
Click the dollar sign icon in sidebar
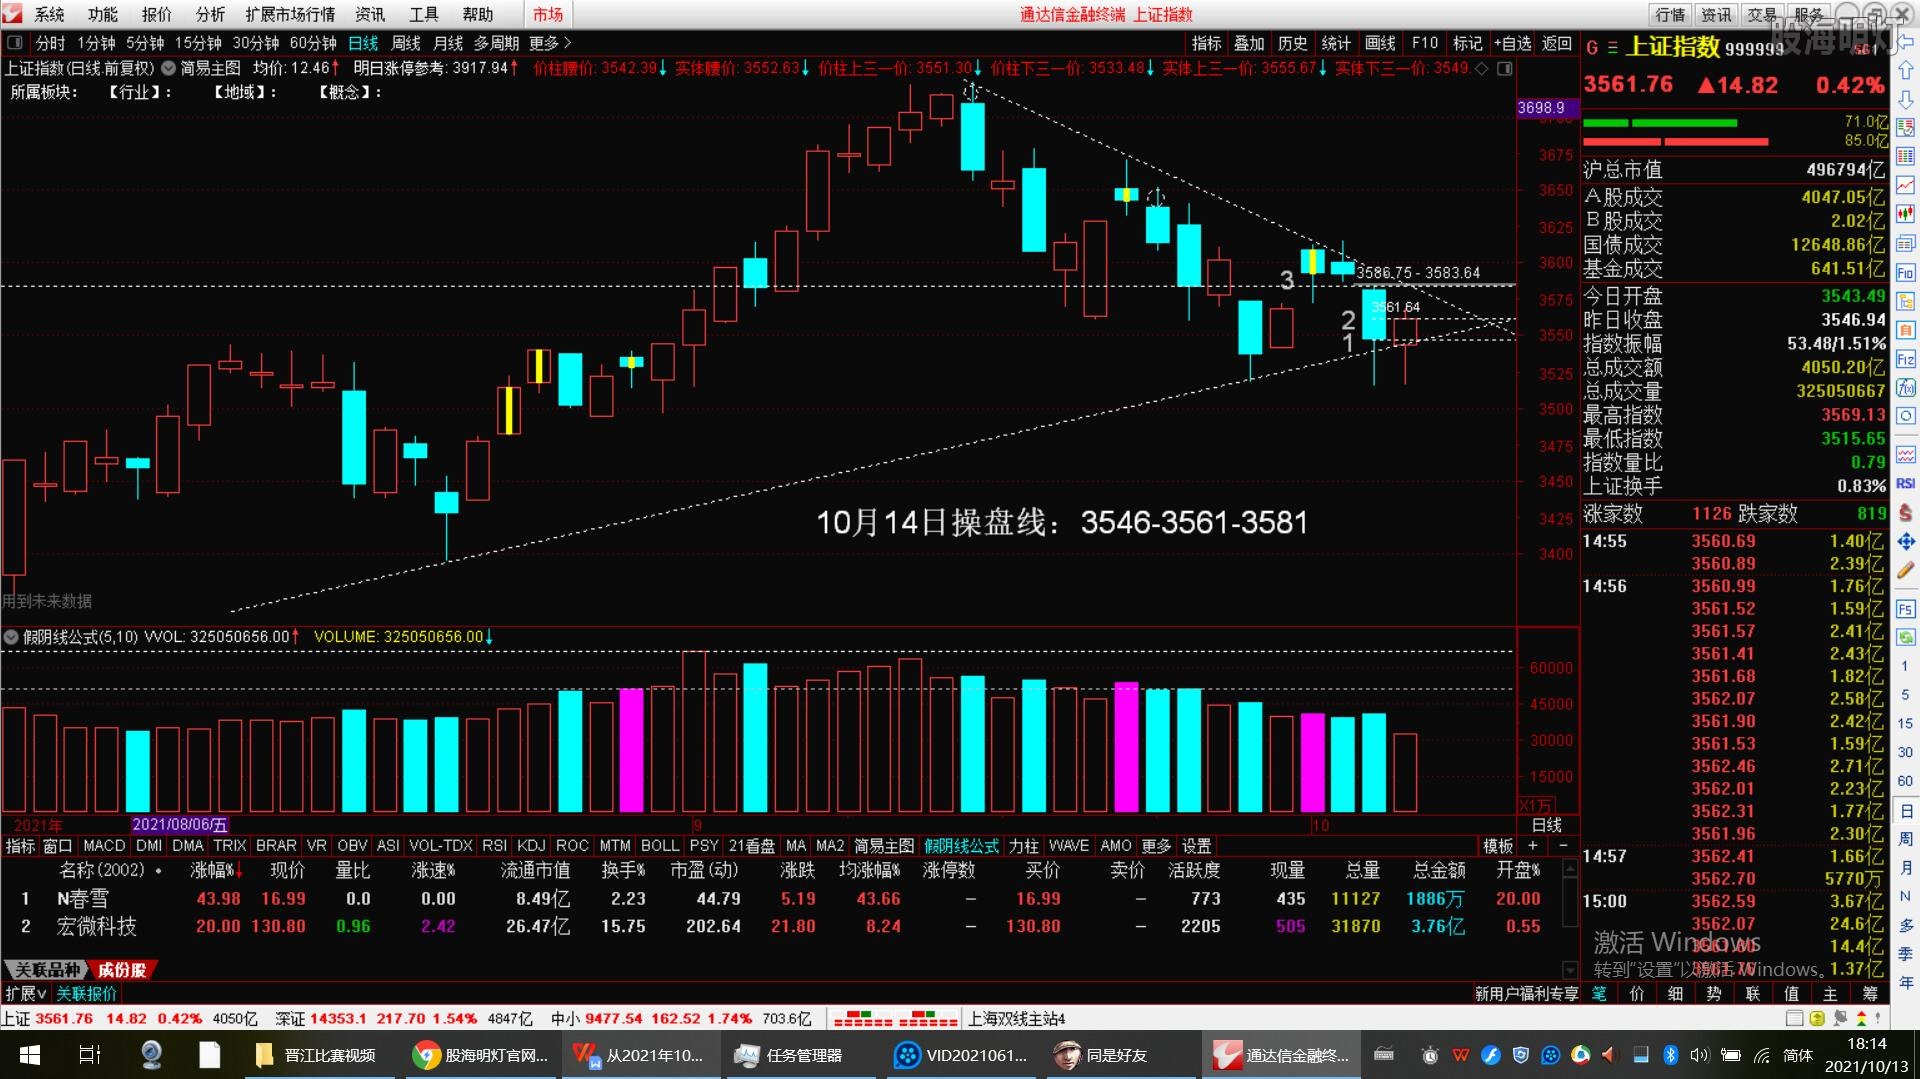[x=1905, y=512]
